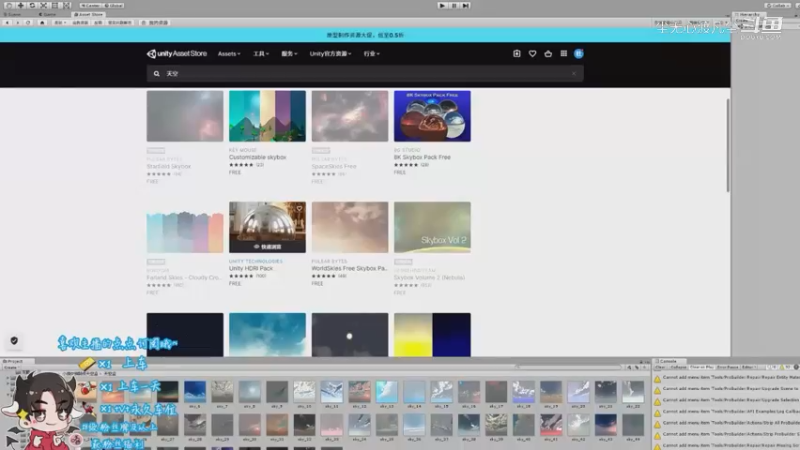Open language dropdown in Asset Store toolbar
The height and width of the screenshot is (450, 800).
(x=60, y=22)
